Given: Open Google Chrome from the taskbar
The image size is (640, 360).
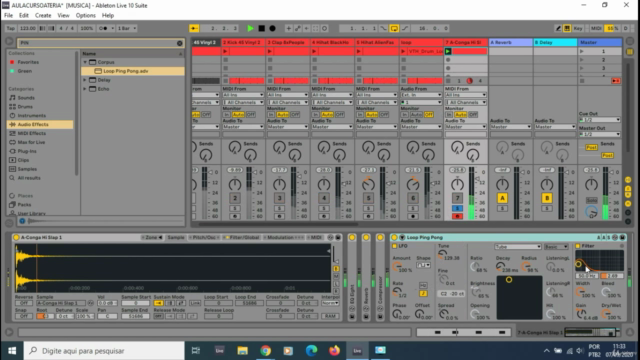Looking at the screenshot, I should (265, 351).
